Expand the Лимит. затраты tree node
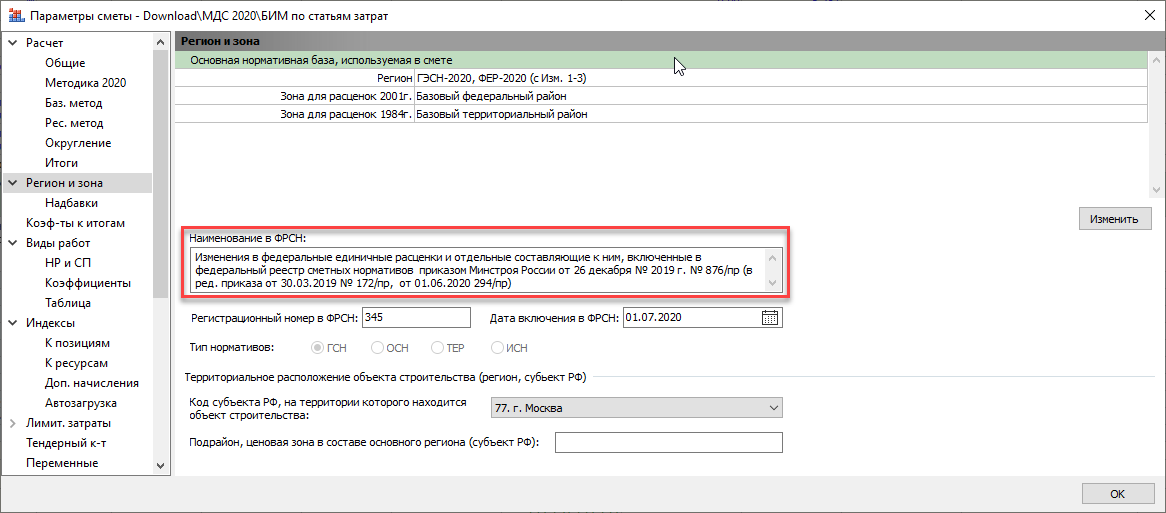Screen dimensions: 1166x513 point(13,423)
